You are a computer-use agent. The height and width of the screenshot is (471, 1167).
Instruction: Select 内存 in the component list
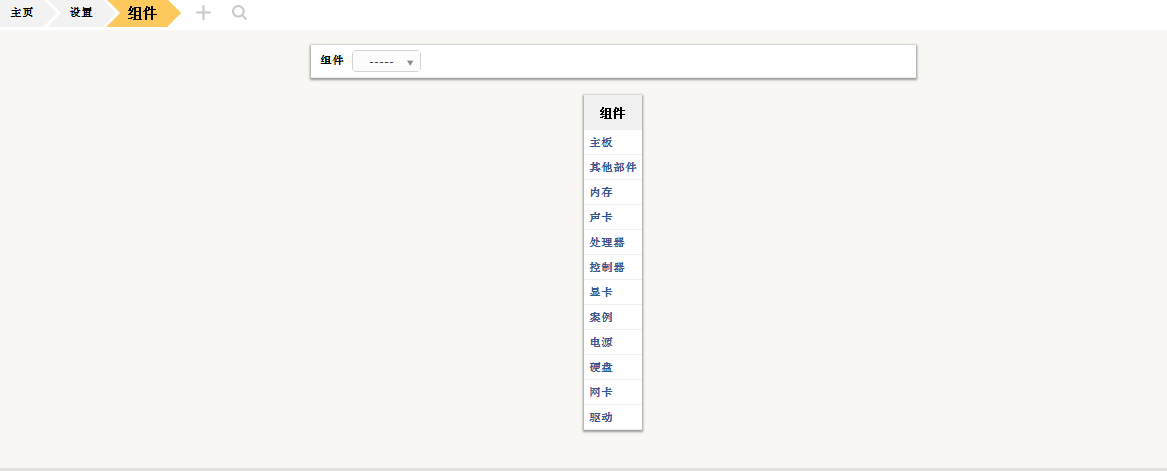[x=601, y=193]
